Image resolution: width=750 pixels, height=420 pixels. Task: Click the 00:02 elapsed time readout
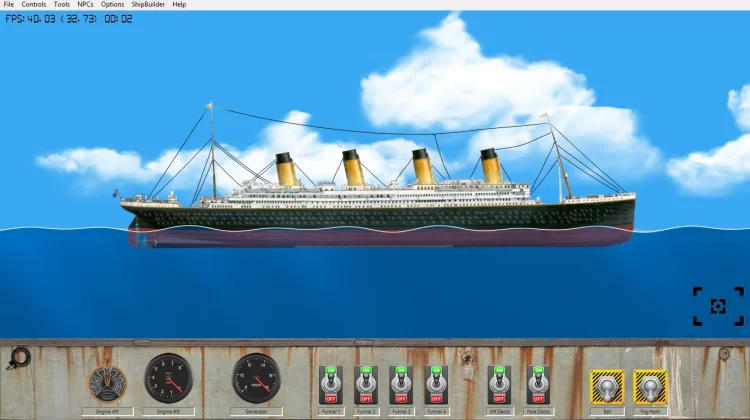(x=118, y=19)
